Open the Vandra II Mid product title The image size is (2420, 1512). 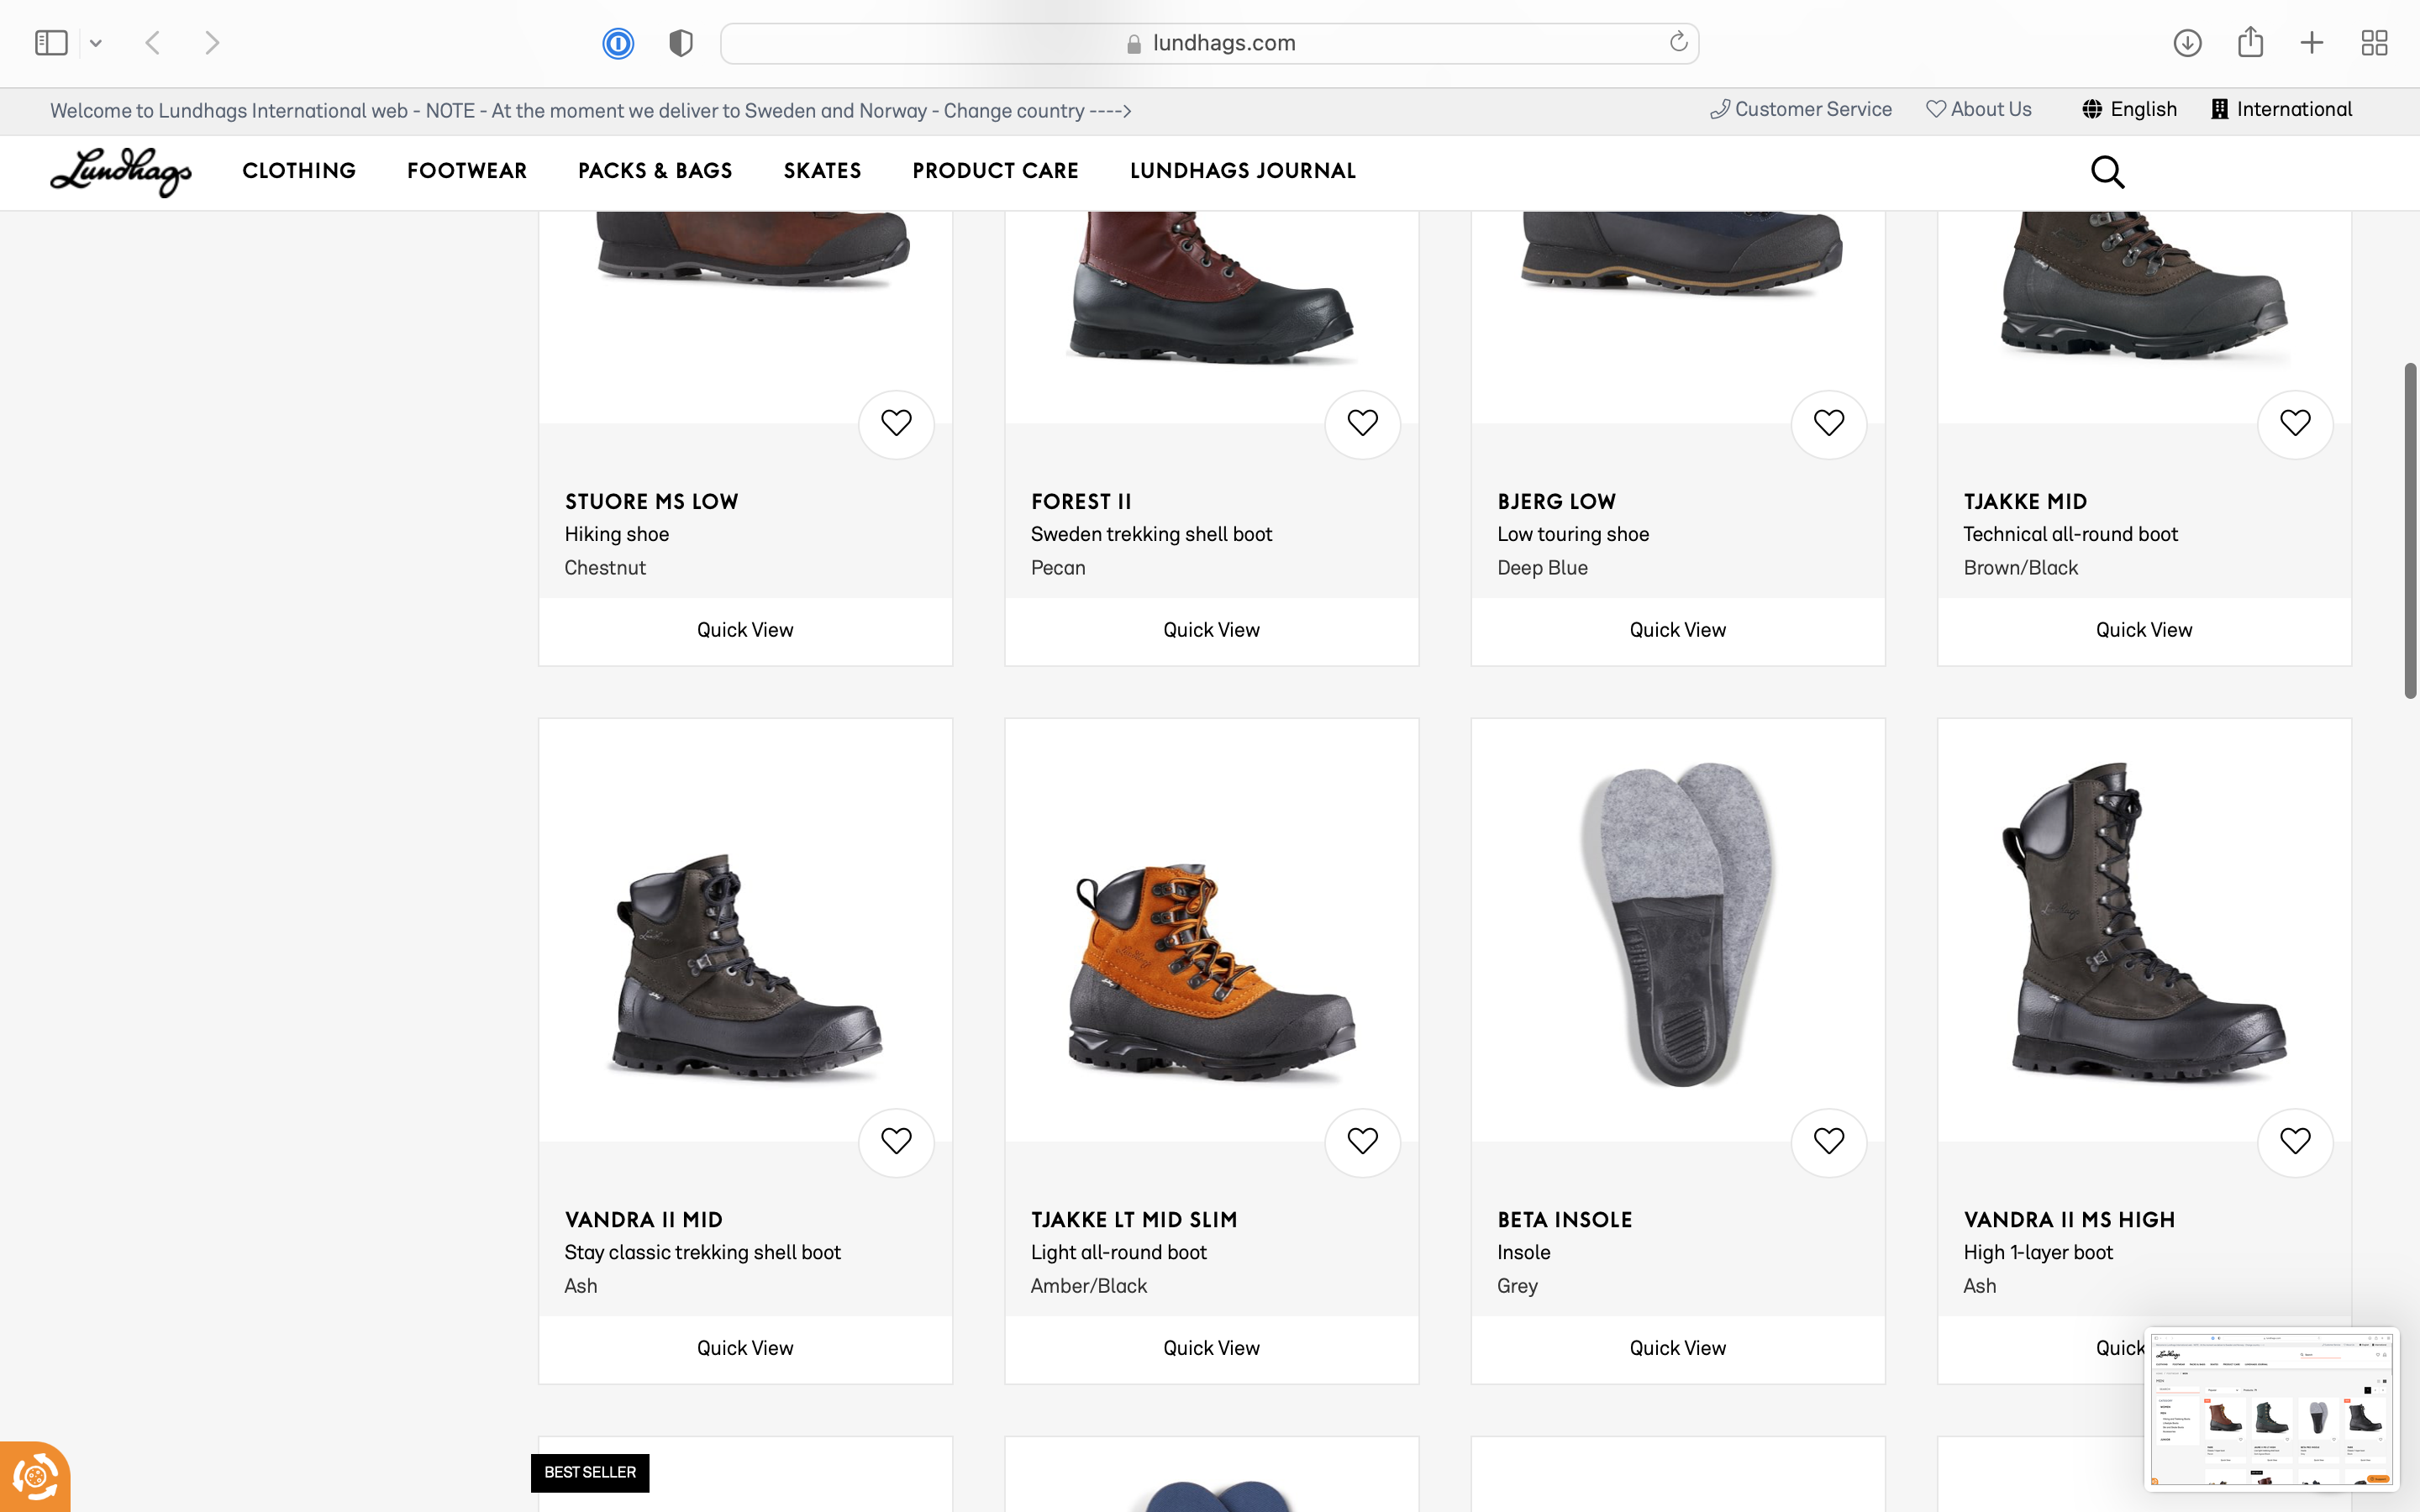pos(643,1220)
